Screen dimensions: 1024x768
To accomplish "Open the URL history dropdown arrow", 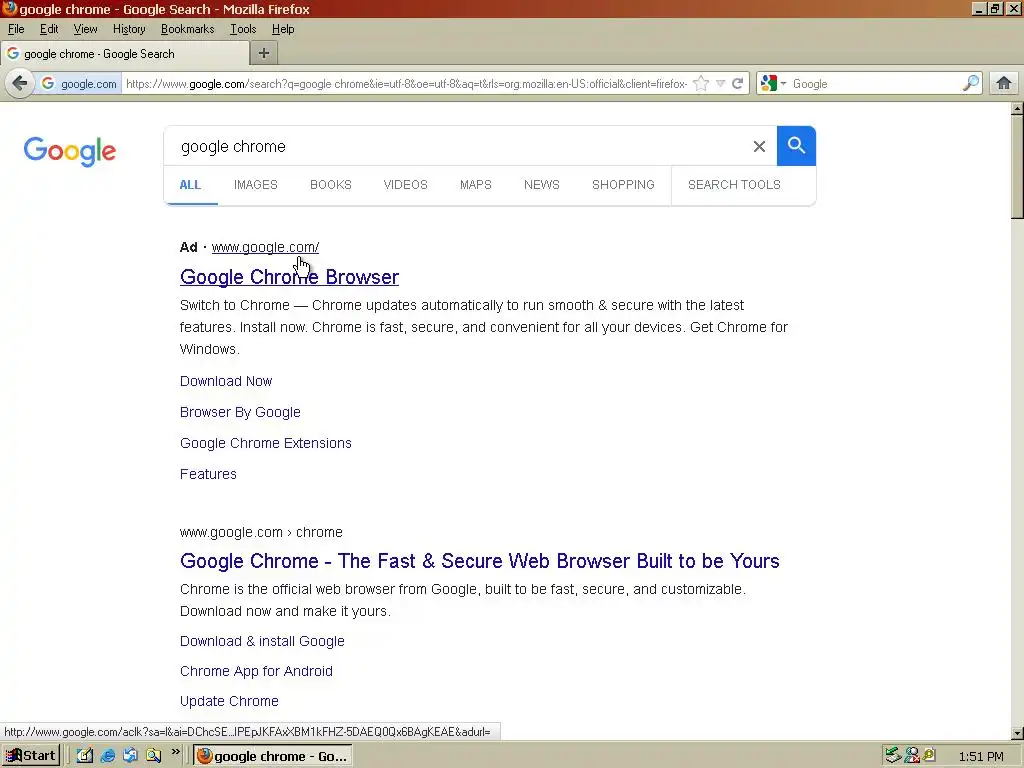I will [720, 84].
